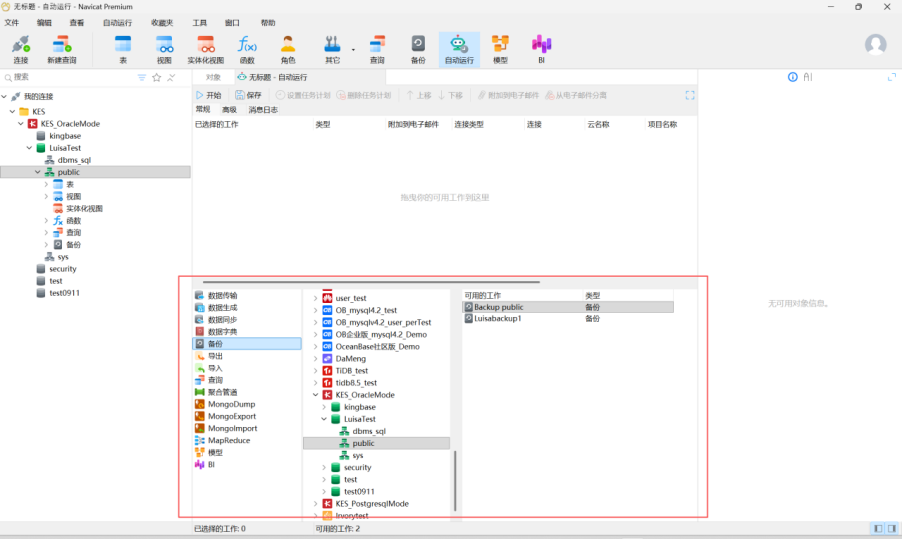Screen dimensions: 903x539
Task: Click the 开始 (Start) button
Action: coord(208,95)
